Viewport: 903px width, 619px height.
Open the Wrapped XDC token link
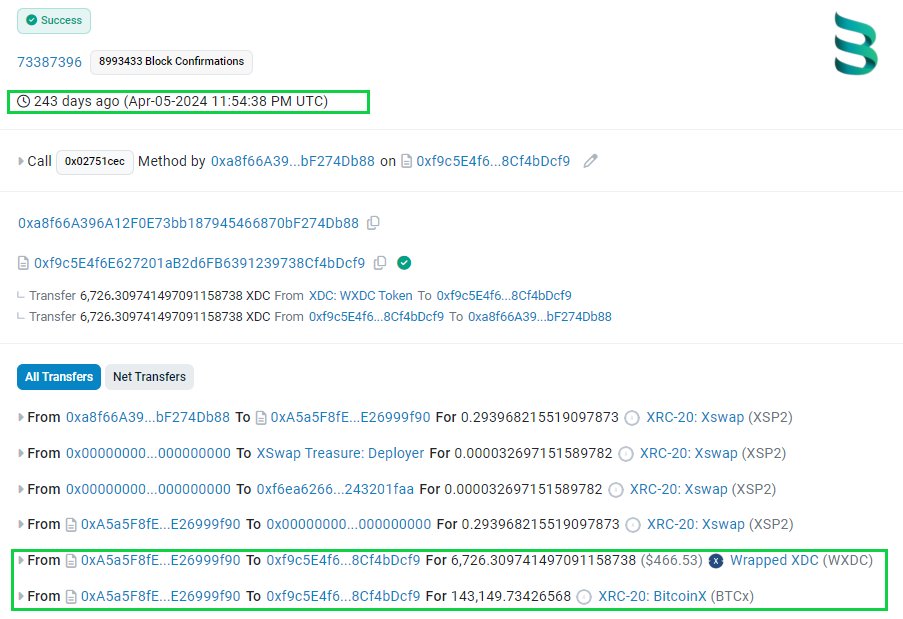pyautogui.click(x=774, y=560)
